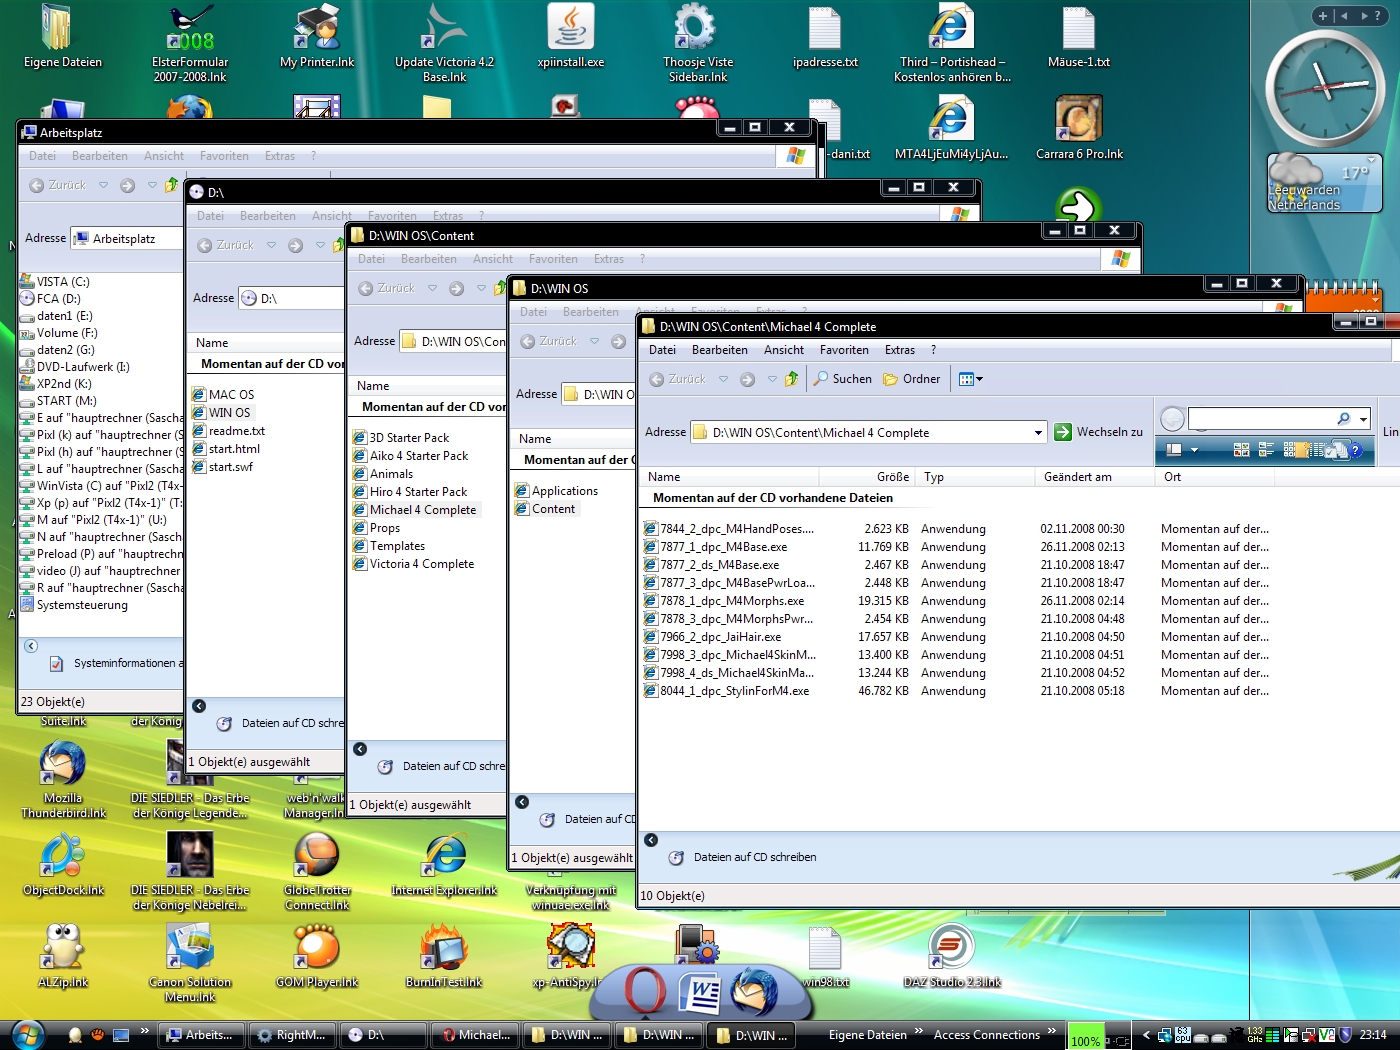Open Opera from the bottom dock
The width and height of the screenshot is (1400, 1050).
645,991
